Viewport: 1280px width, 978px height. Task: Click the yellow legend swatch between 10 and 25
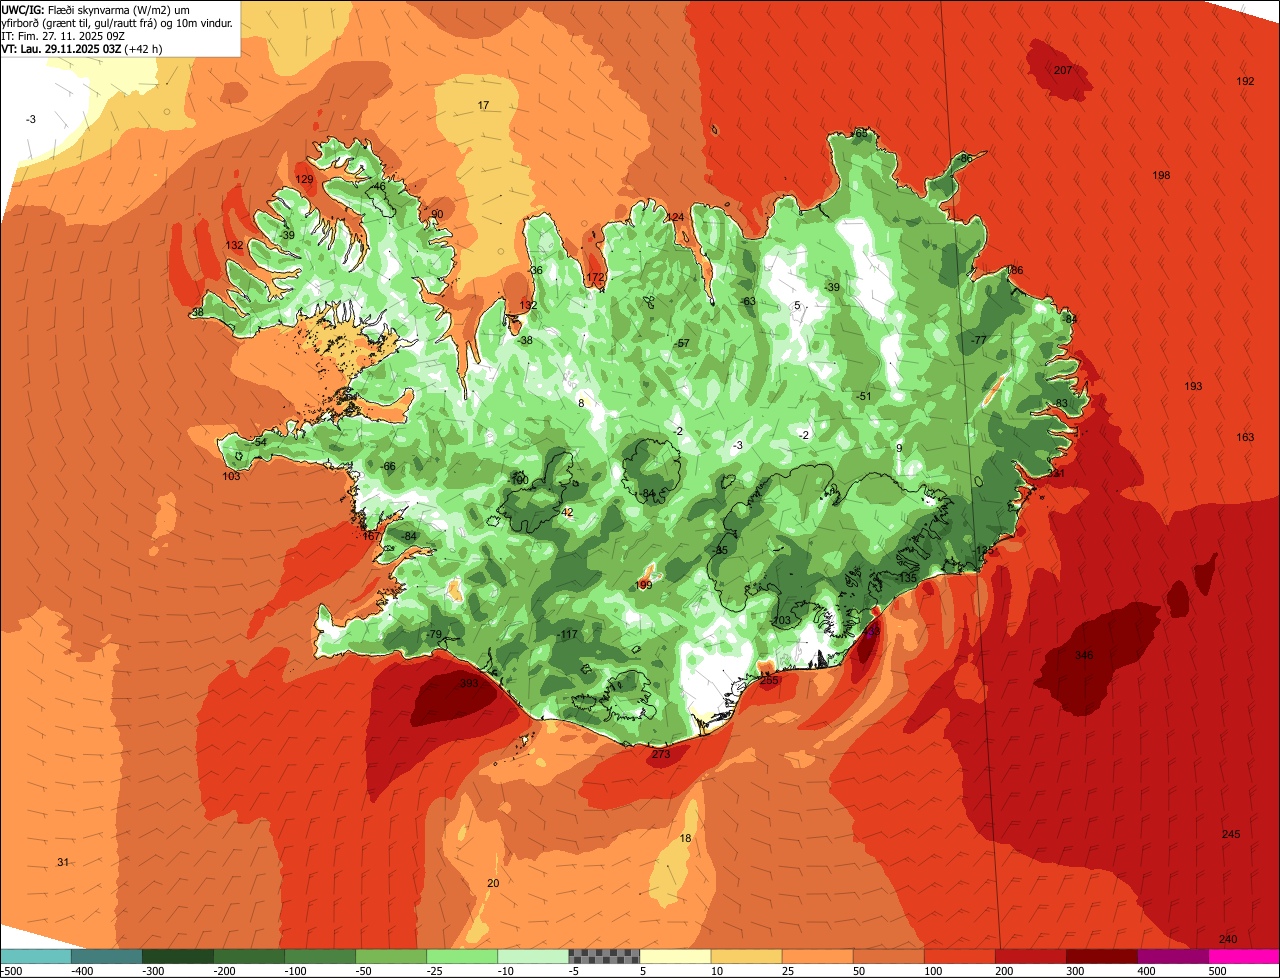click(x=746, y=956)
